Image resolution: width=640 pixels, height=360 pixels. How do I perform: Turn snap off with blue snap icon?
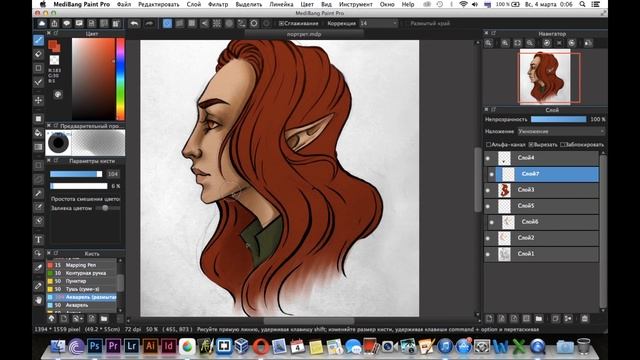[167, 24]
